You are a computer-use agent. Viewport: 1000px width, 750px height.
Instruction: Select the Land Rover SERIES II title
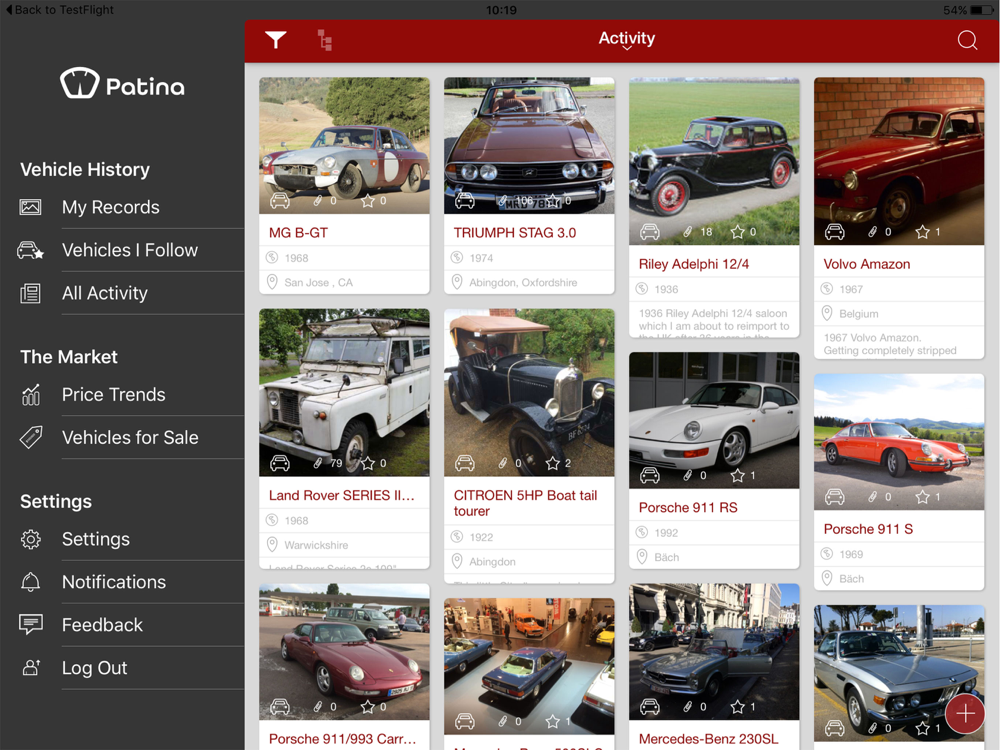[x=342, y=496]
